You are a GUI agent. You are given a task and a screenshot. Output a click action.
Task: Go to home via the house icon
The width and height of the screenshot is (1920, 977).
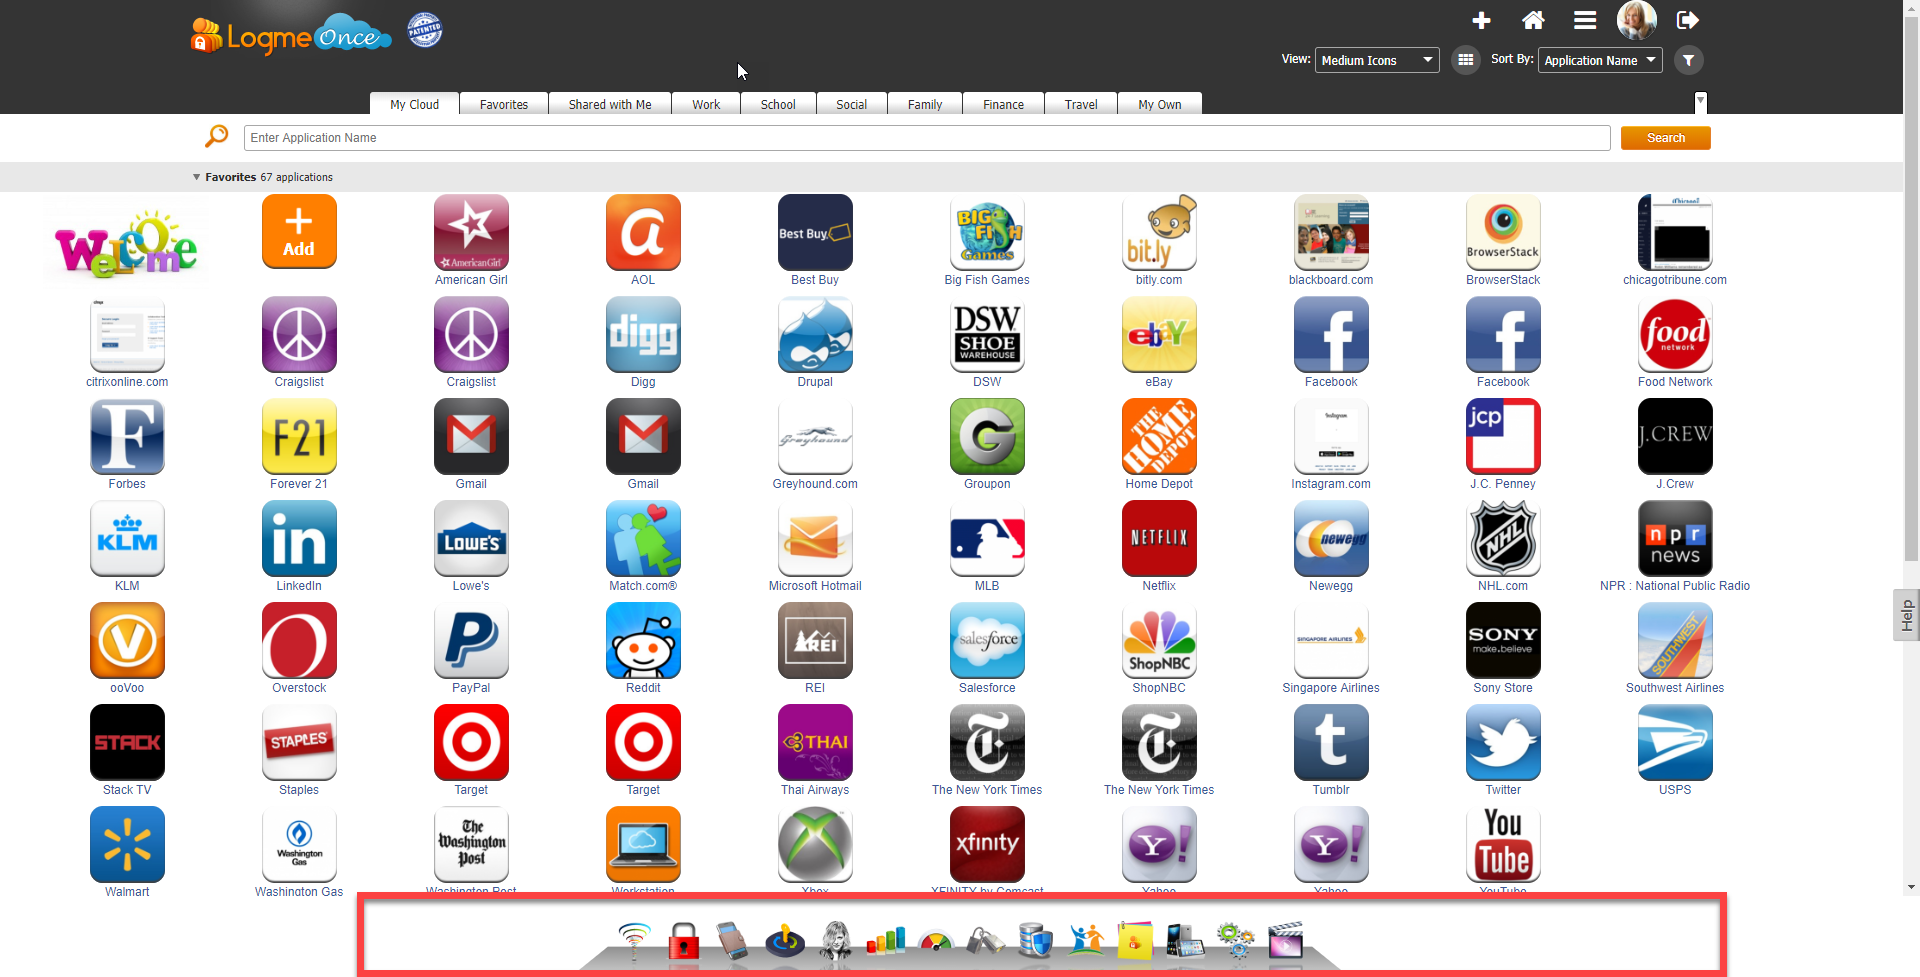[x=1533, y=20]
